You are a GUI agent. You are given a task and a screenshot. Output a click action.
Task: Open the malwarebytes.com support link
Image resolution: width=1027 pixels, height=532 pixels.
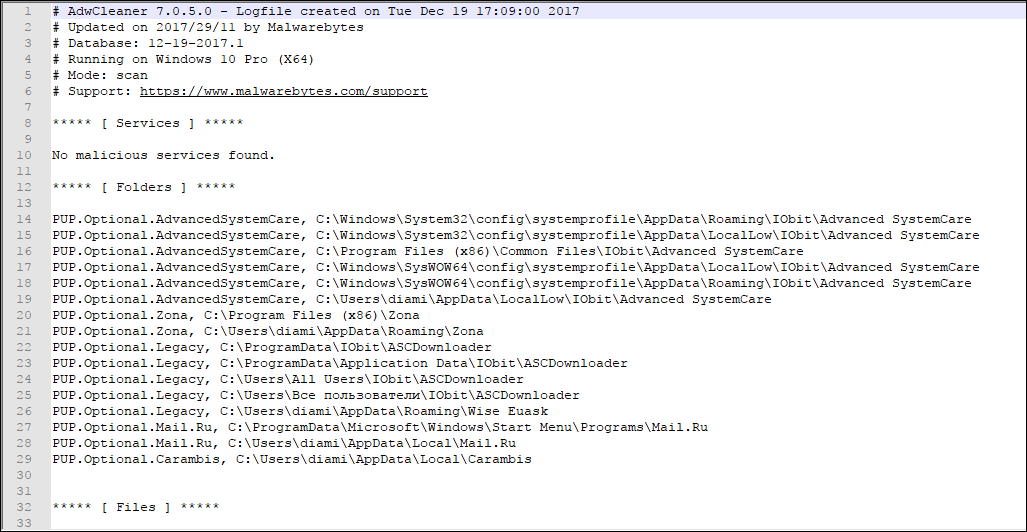[x=284, y=91]
